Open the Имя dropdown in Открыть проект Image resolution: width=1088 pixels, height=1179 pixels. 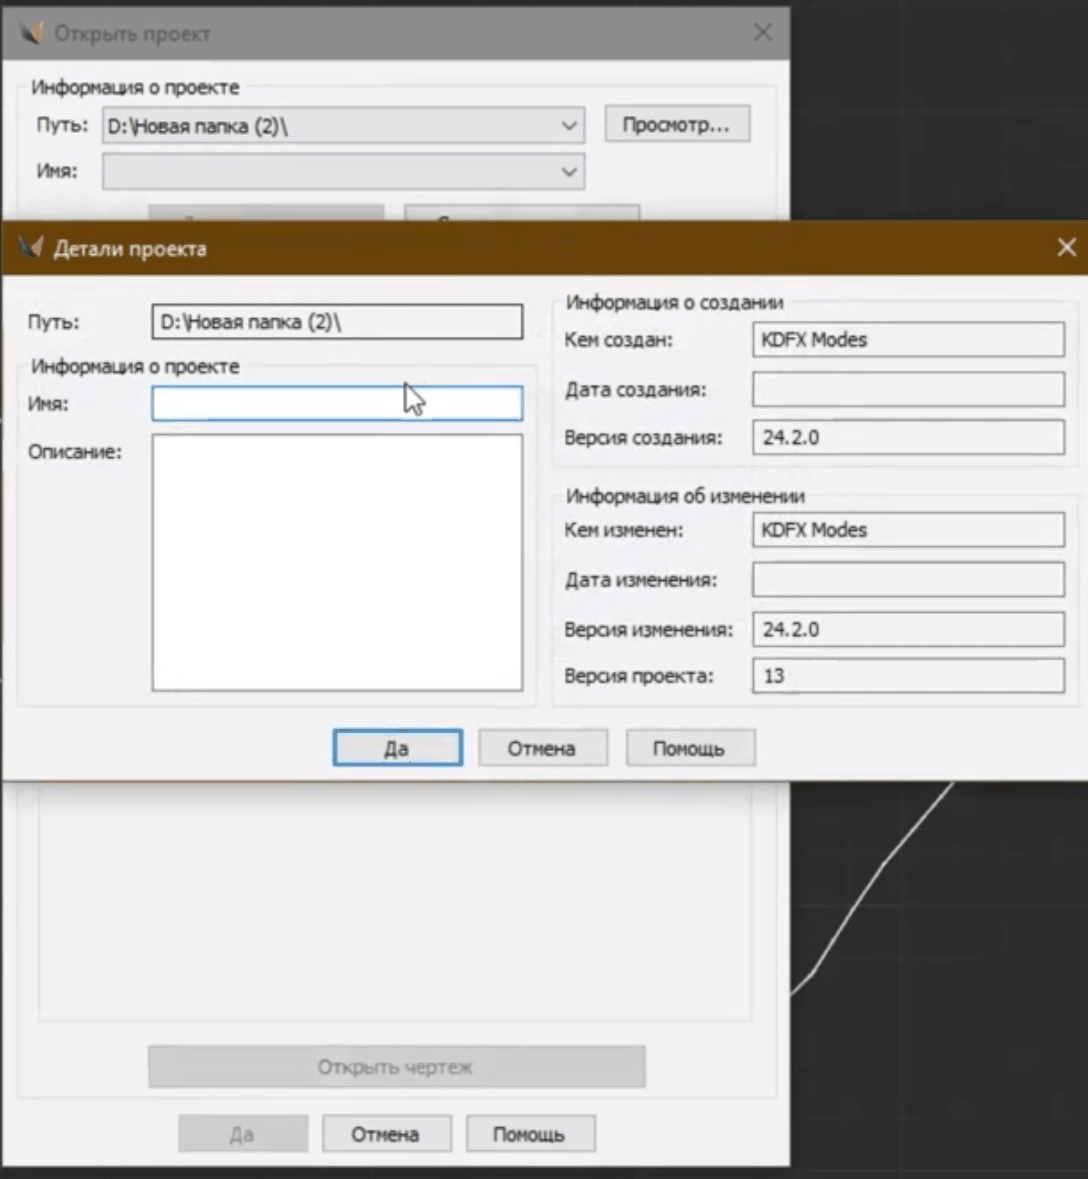pos(568,172)
